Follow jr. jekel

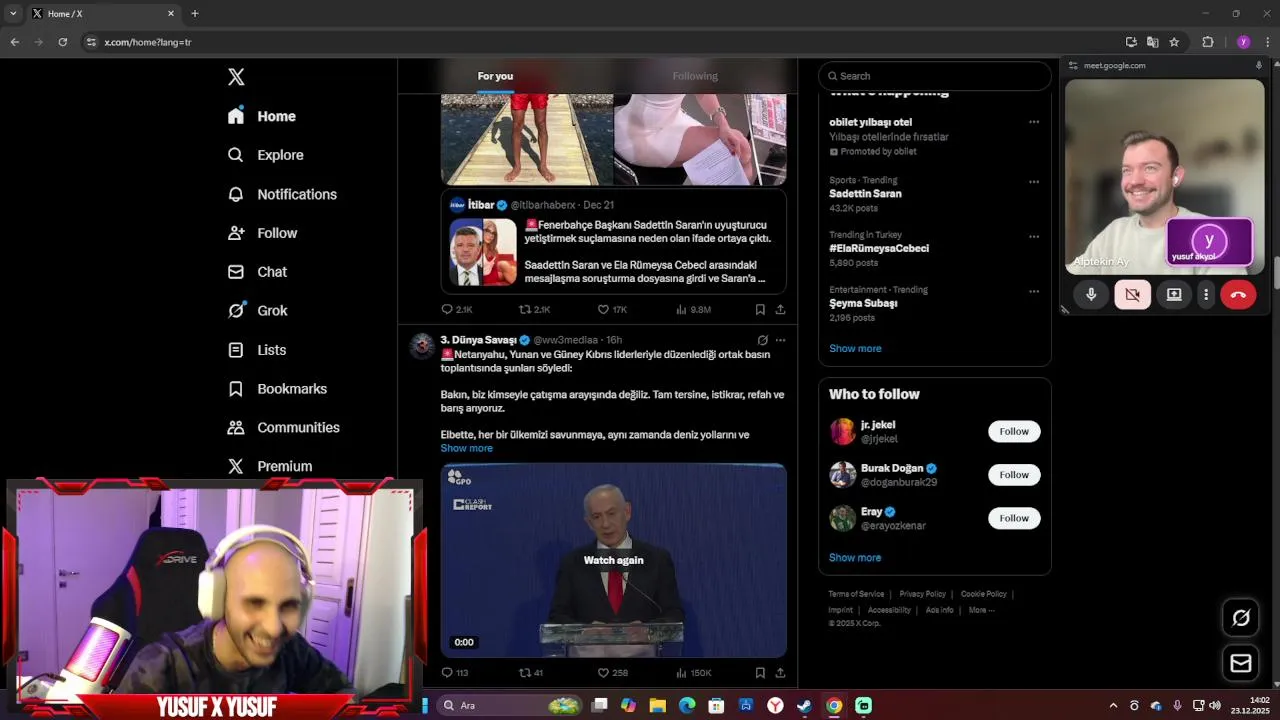(1014, 431)
